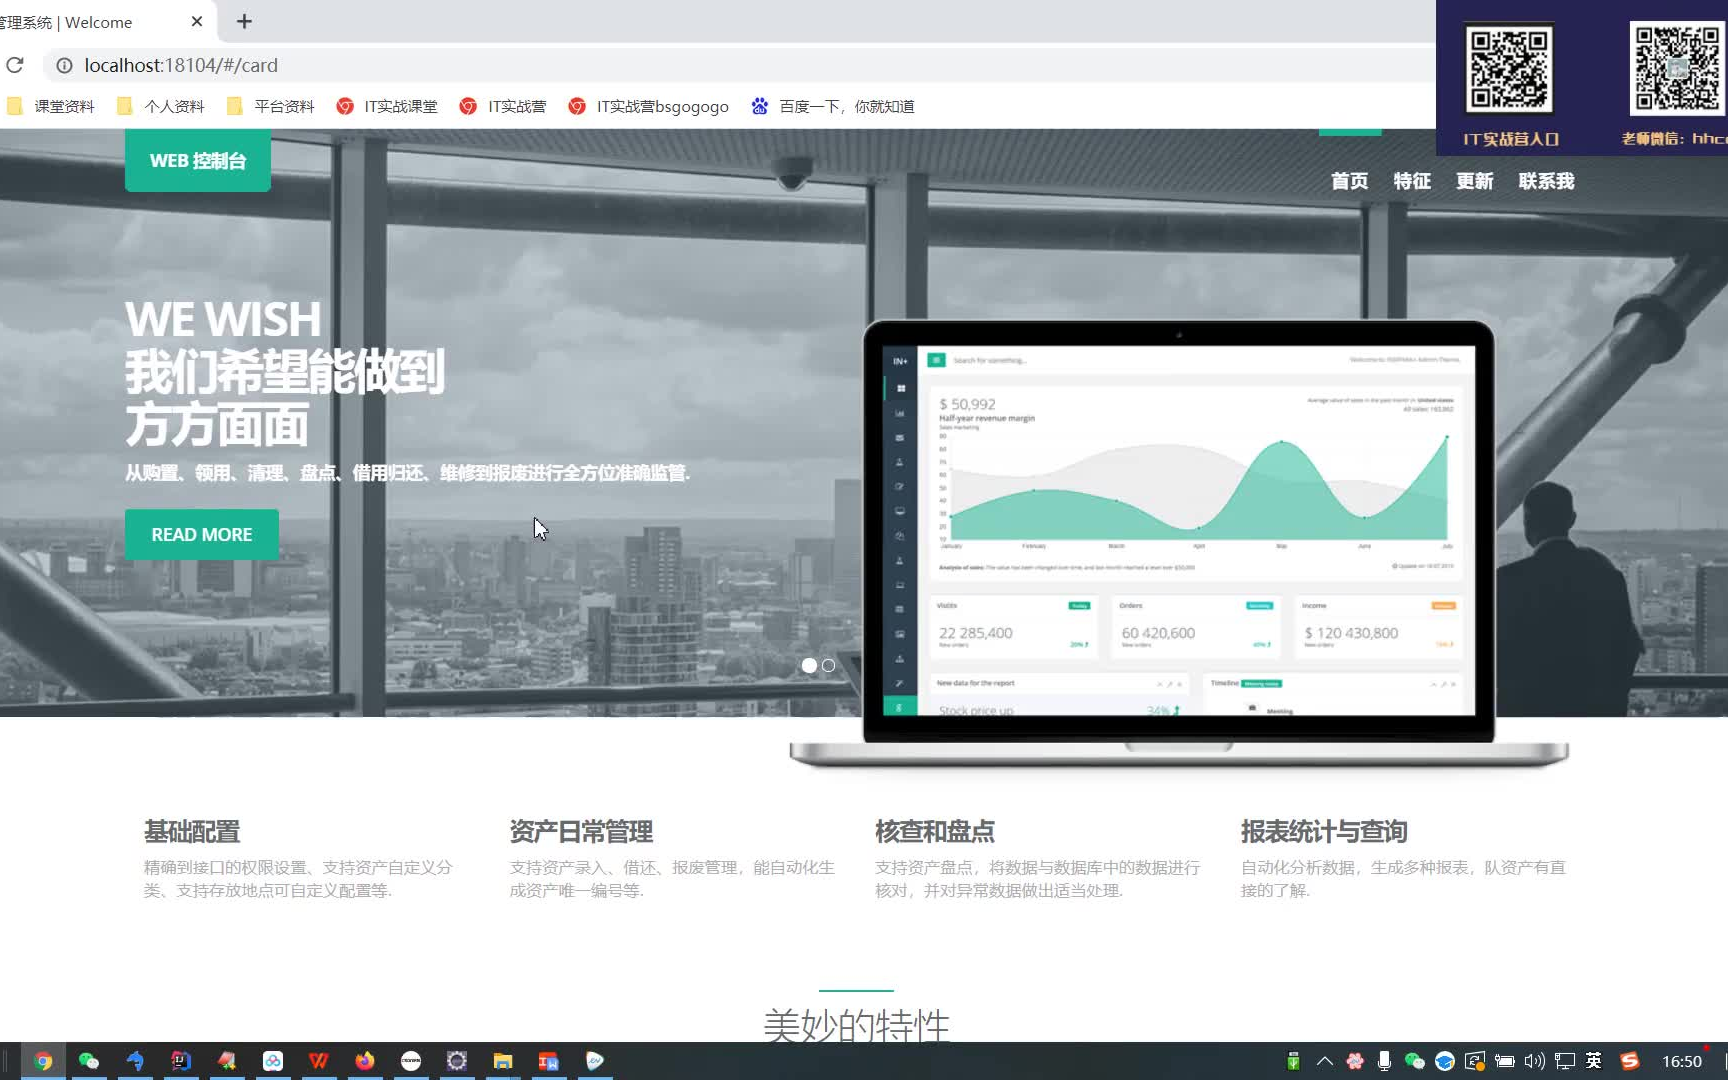The image size is (1728, 1080).
Task: Open the 平台资料 bookmark folder
Action: (x=271, y=106)
